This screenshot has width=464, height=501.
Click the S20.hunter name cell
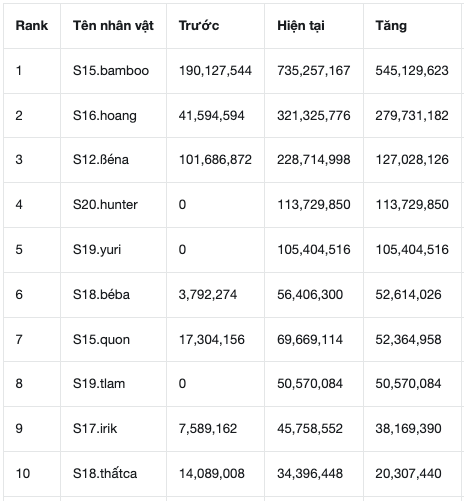click(113, 205)
